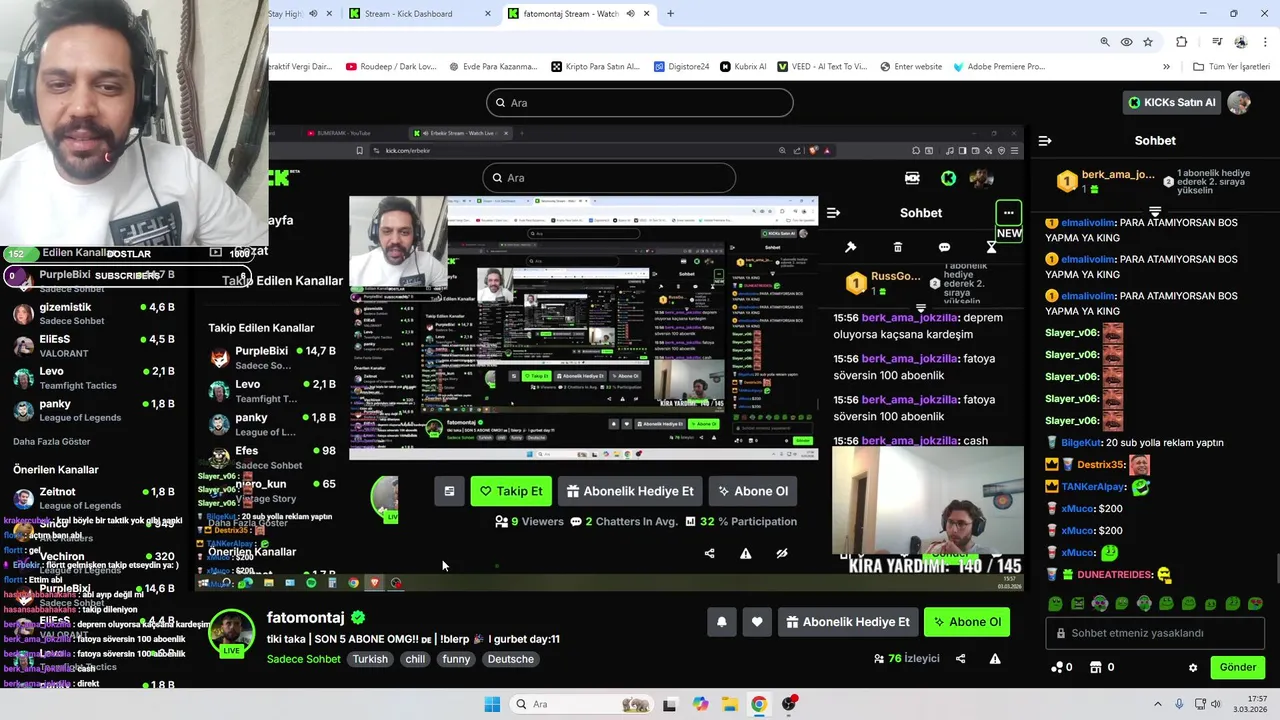Mute the fatomontaj Stream tab audio
1280x720 pixels.
click(x=630, y=14)
